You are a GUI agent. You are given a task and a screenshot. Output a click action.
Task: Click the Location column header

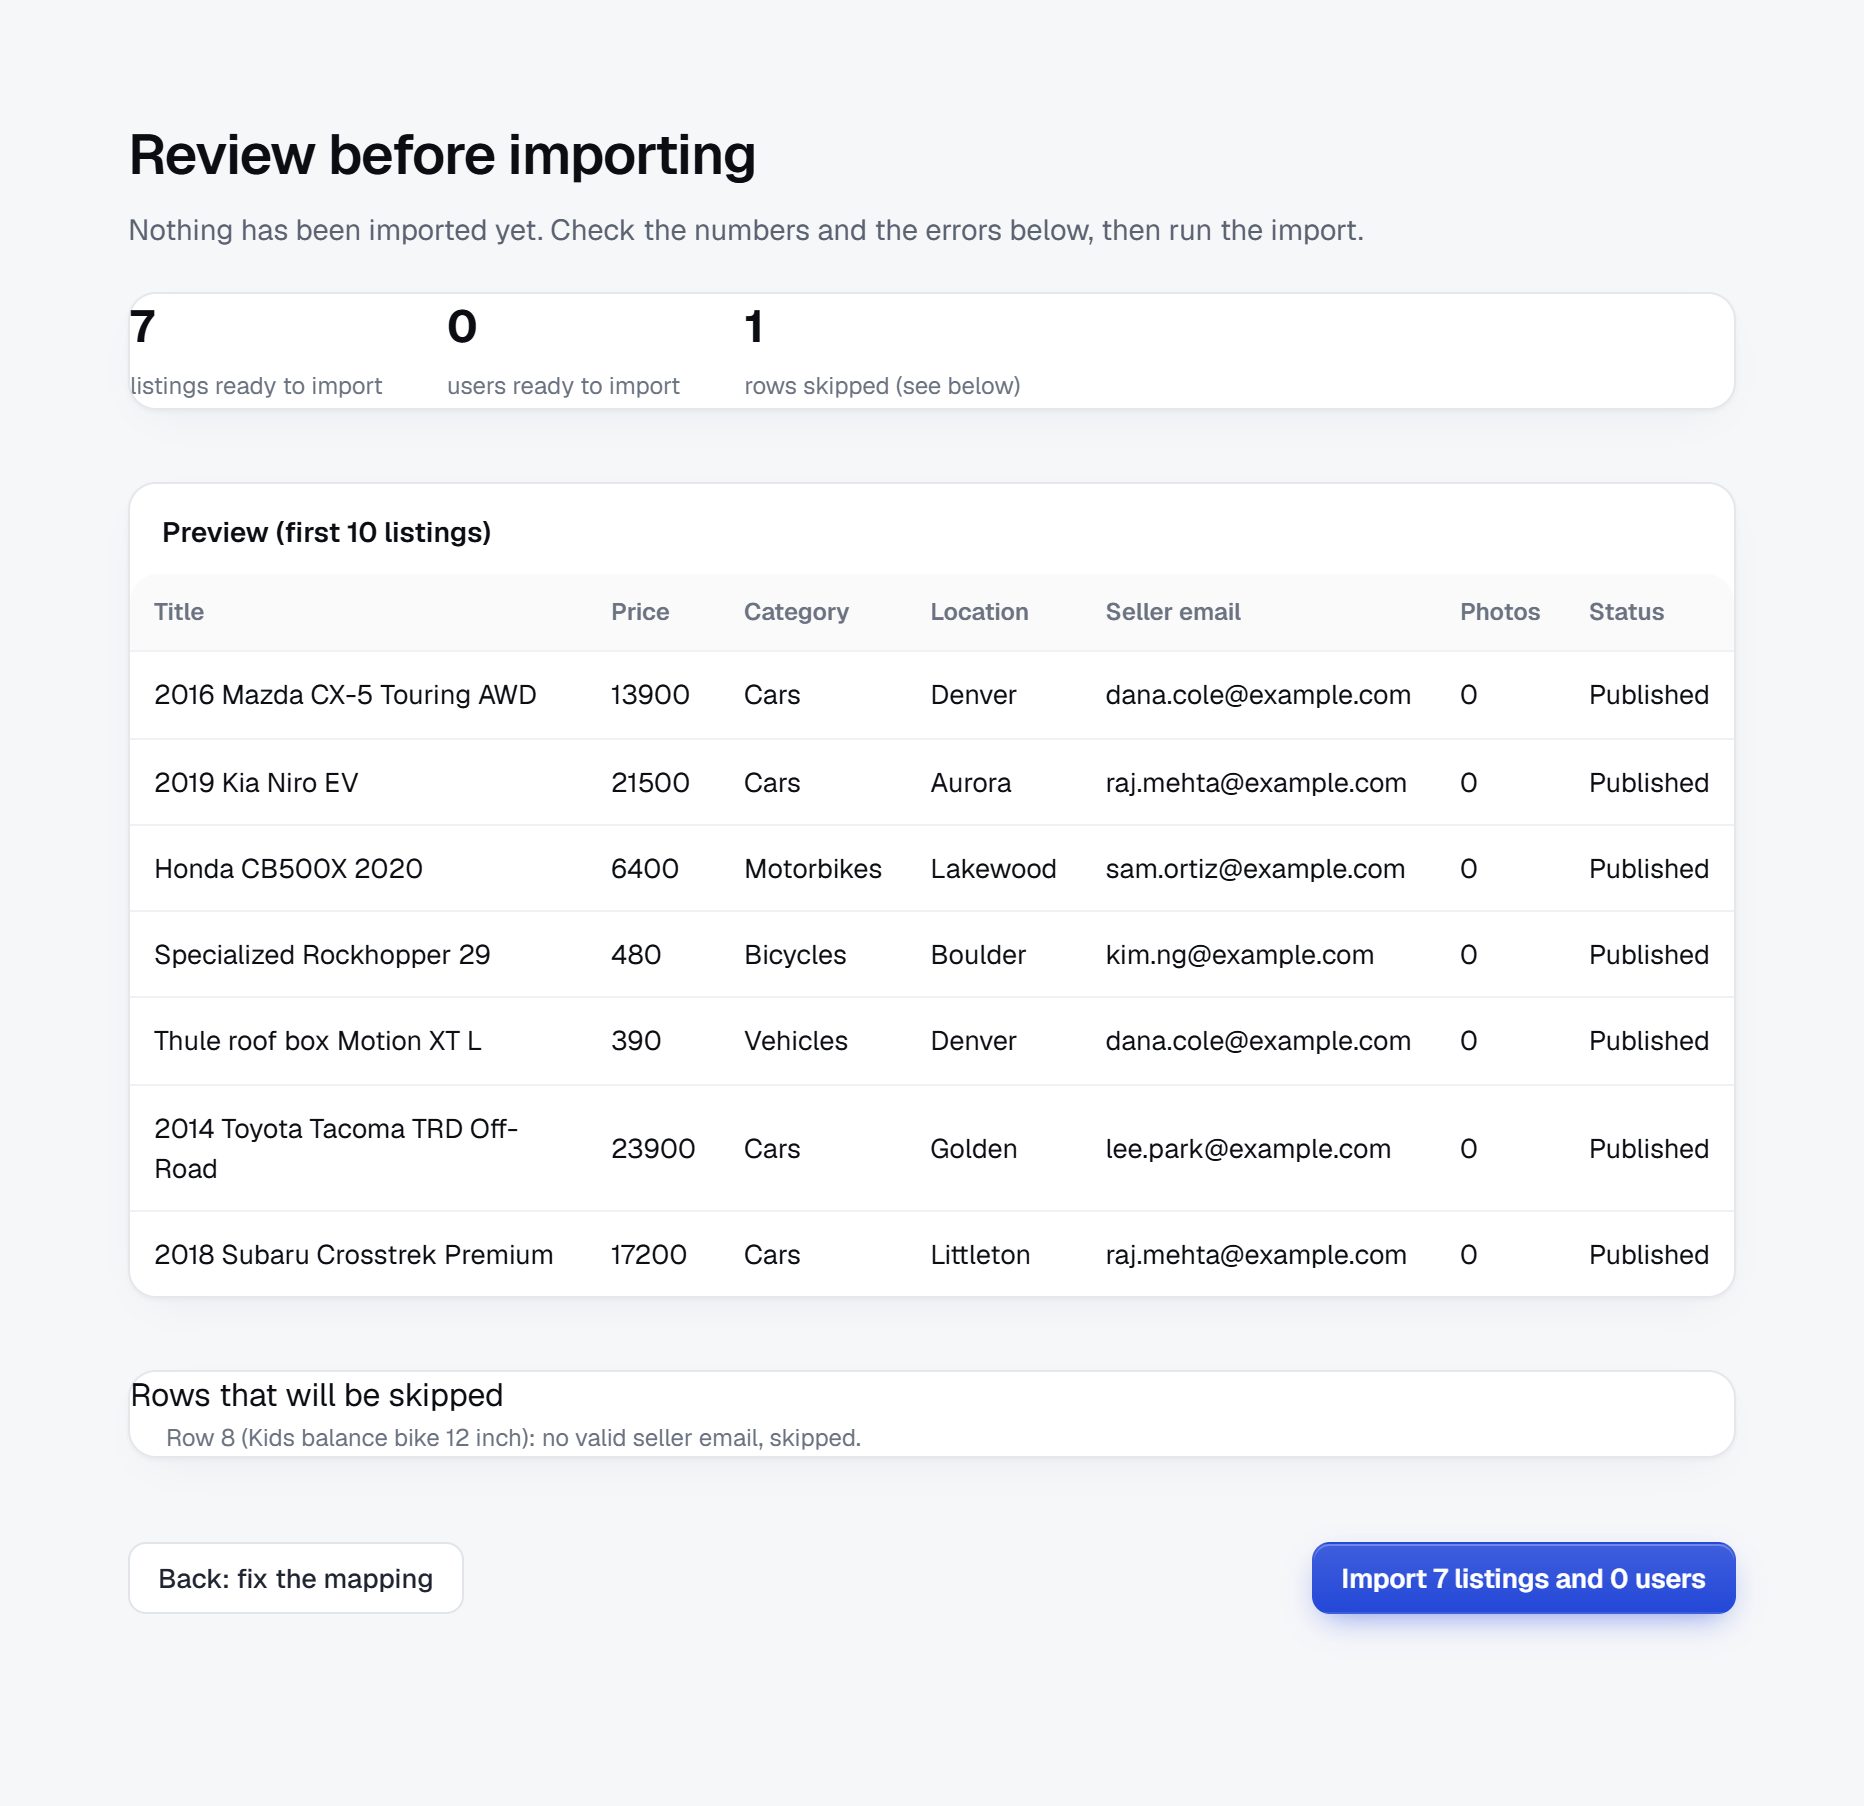click(979, 612)
